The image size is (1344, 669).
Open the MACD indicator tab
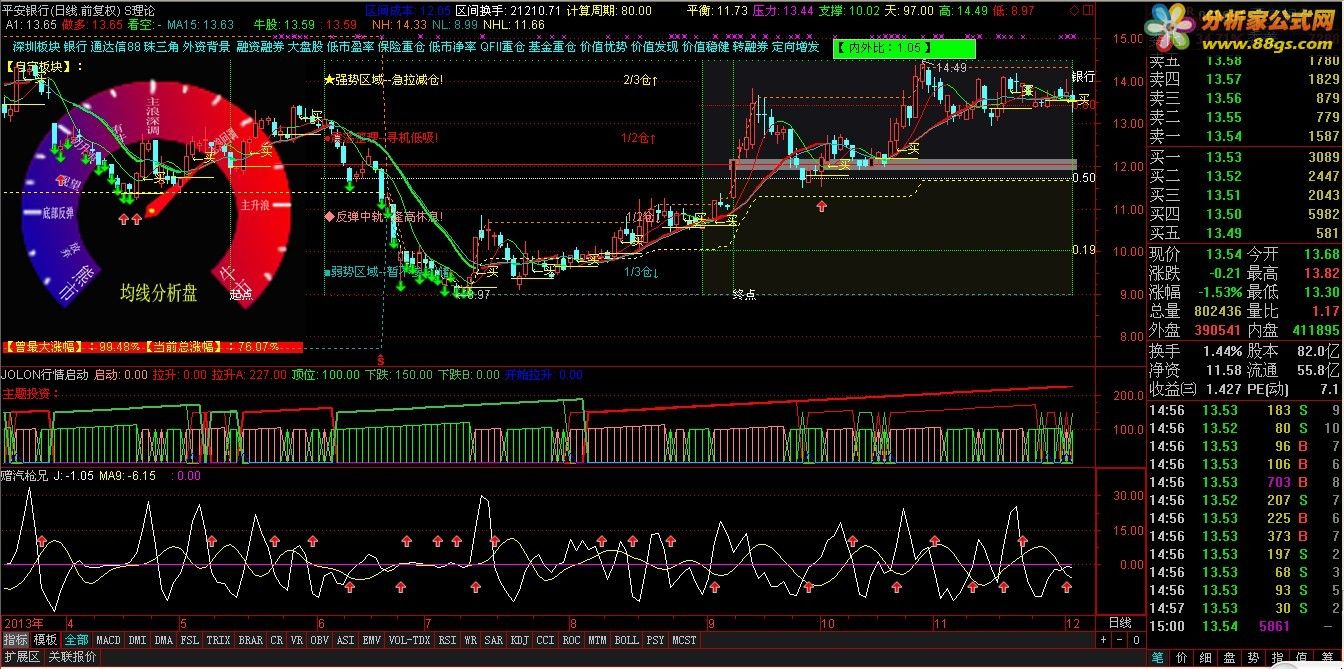[x=108, y=640]
